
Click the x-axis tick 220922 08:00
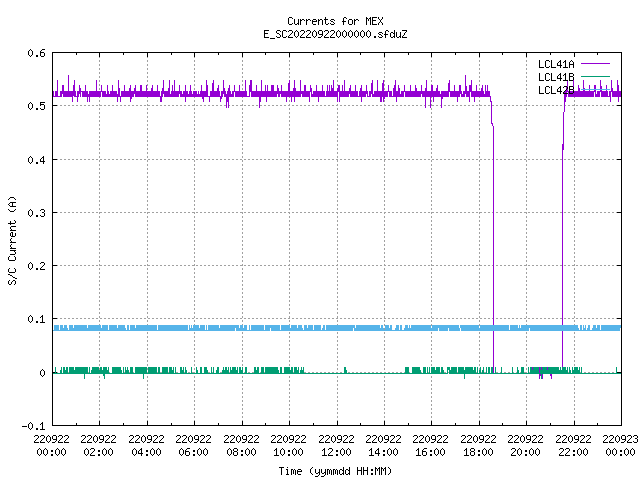tap(241, 445)
